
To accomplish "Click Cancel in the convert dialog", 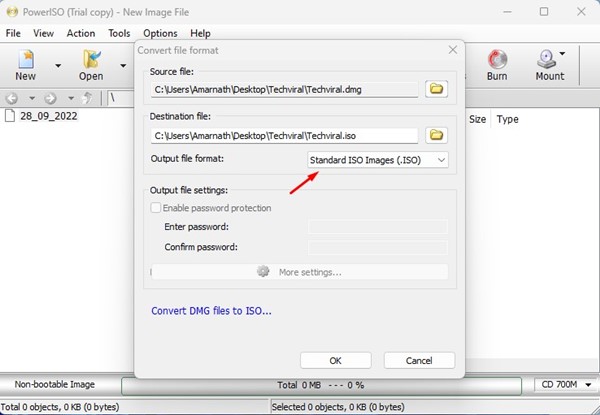I will click(x=419, y=360).
